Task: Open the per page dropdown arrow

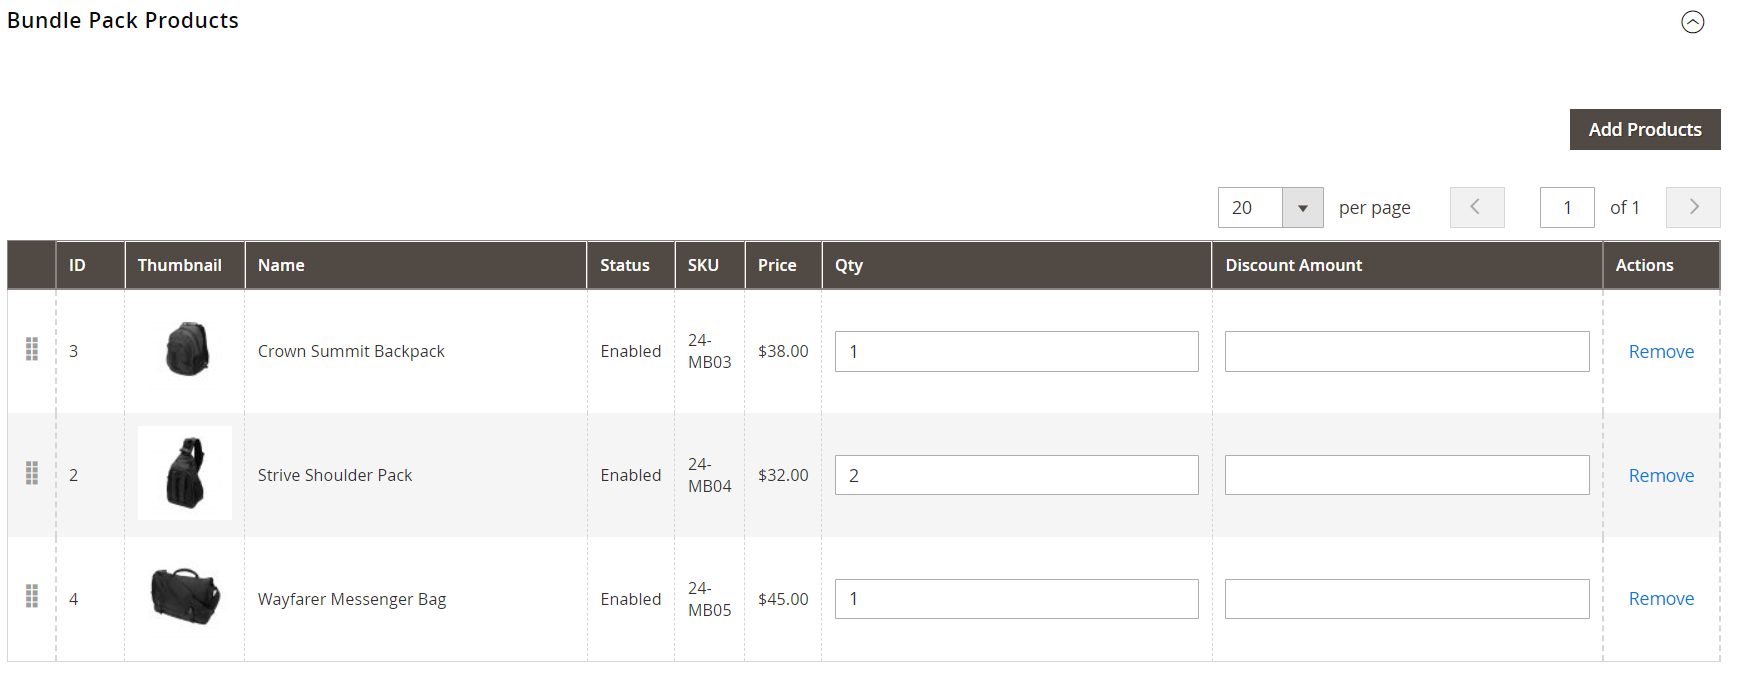Action: (1302, 208)
